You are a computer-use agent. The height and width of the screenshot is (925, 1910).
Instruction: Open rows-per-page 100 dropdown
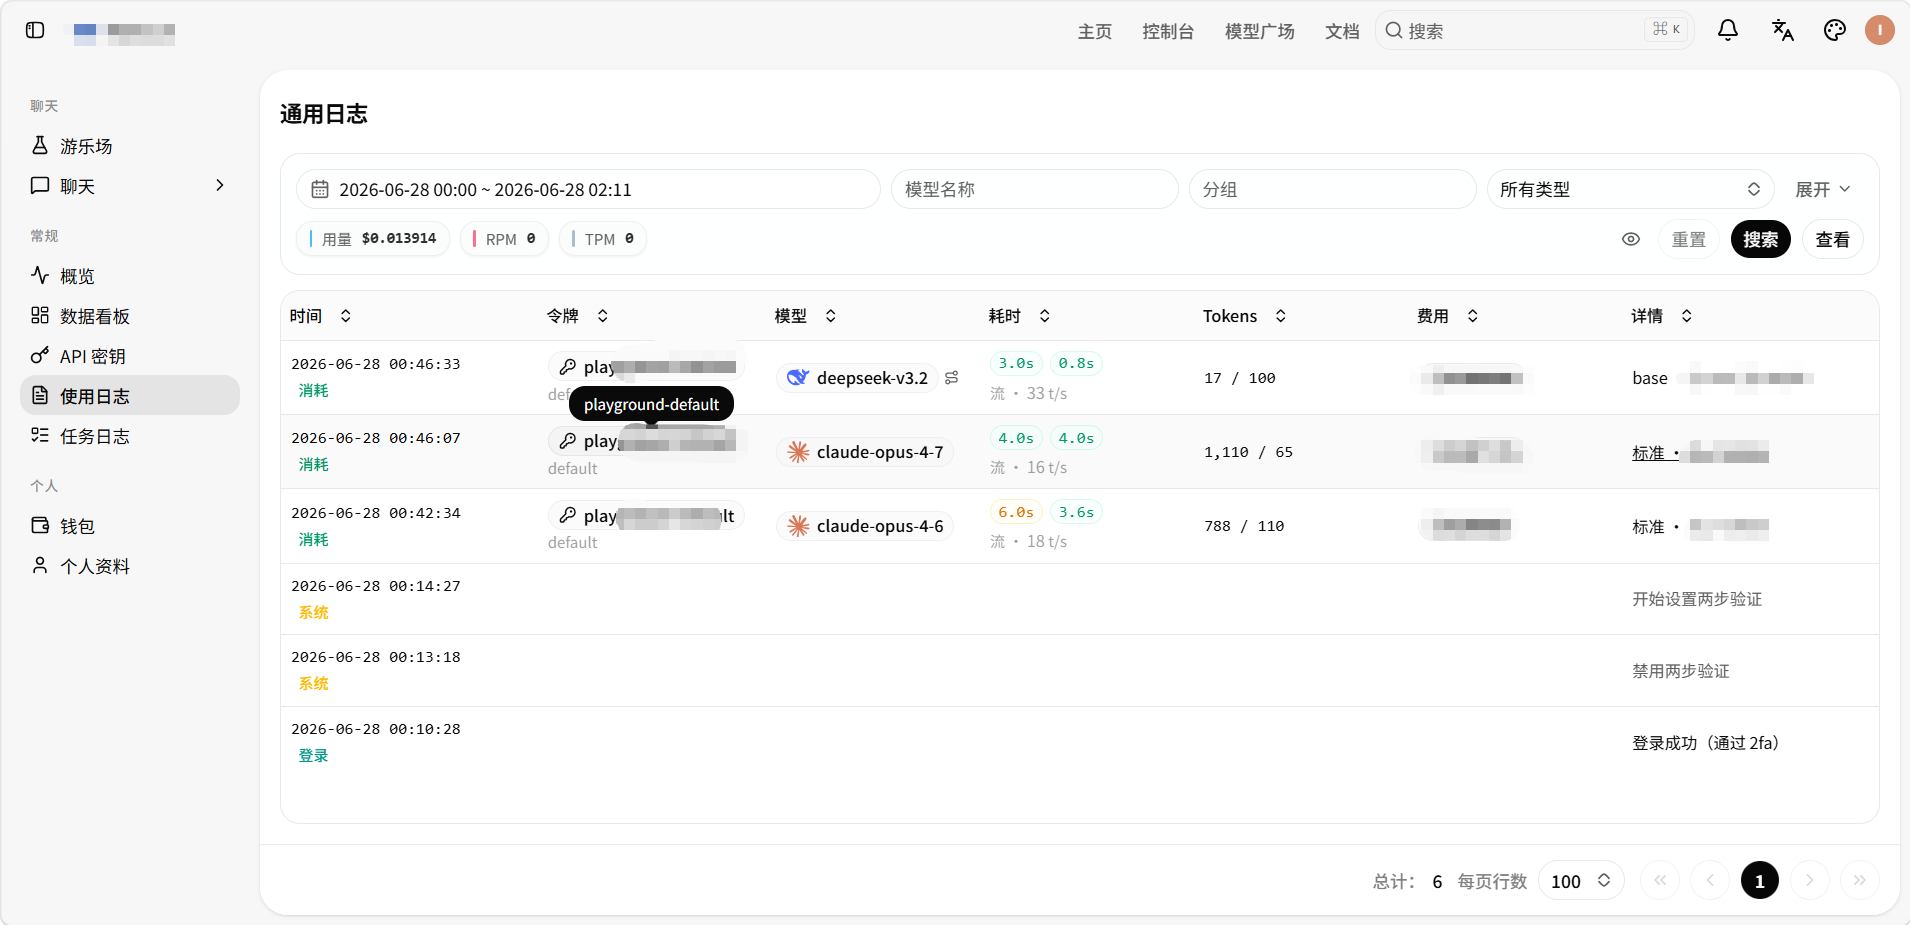click(x=1581, y=880)
